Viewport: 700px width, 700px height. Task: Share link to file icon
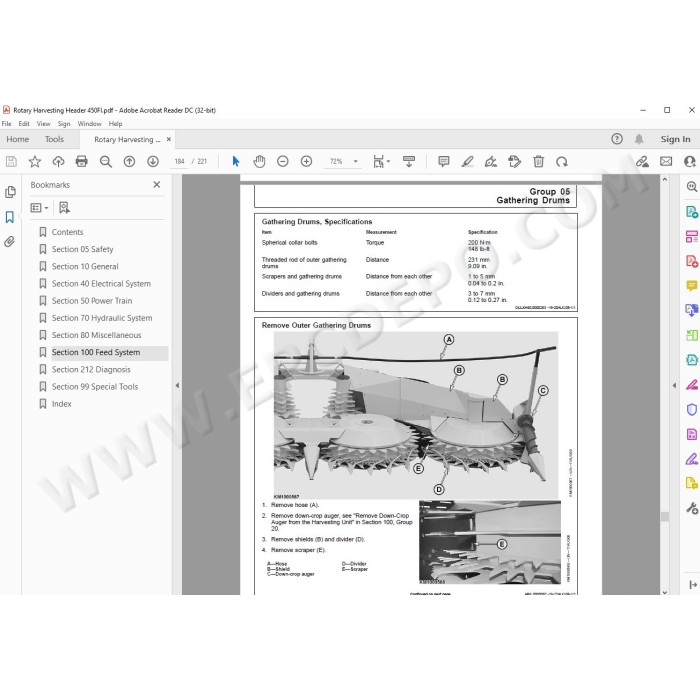[642, 162]
